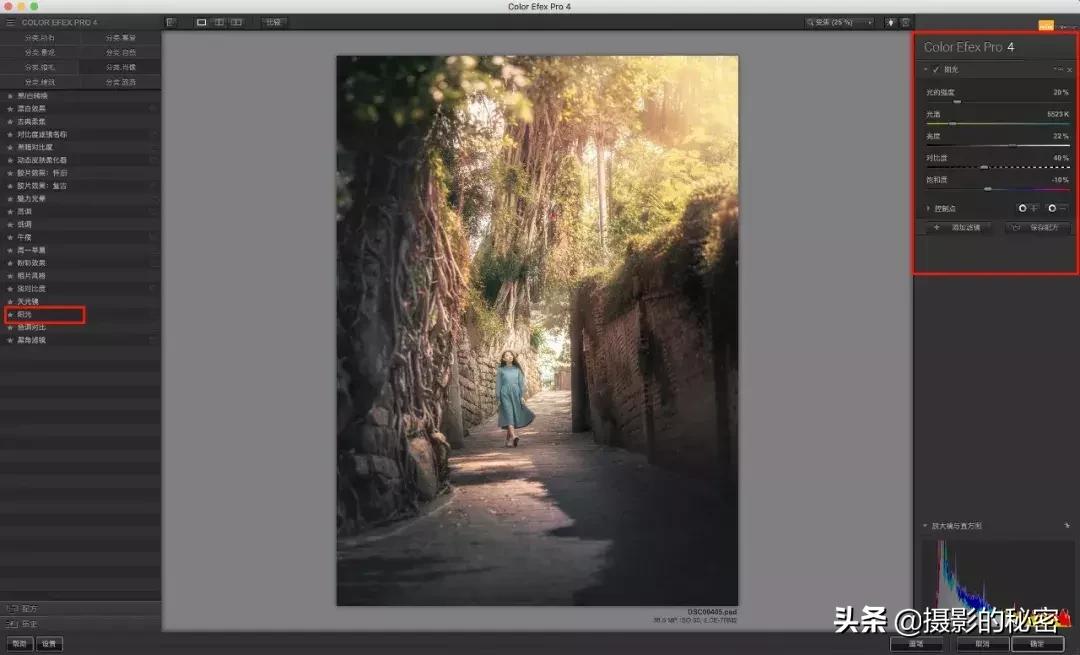Expand the 控制点 control points section
1080x655 pixels.
point(928,209)
